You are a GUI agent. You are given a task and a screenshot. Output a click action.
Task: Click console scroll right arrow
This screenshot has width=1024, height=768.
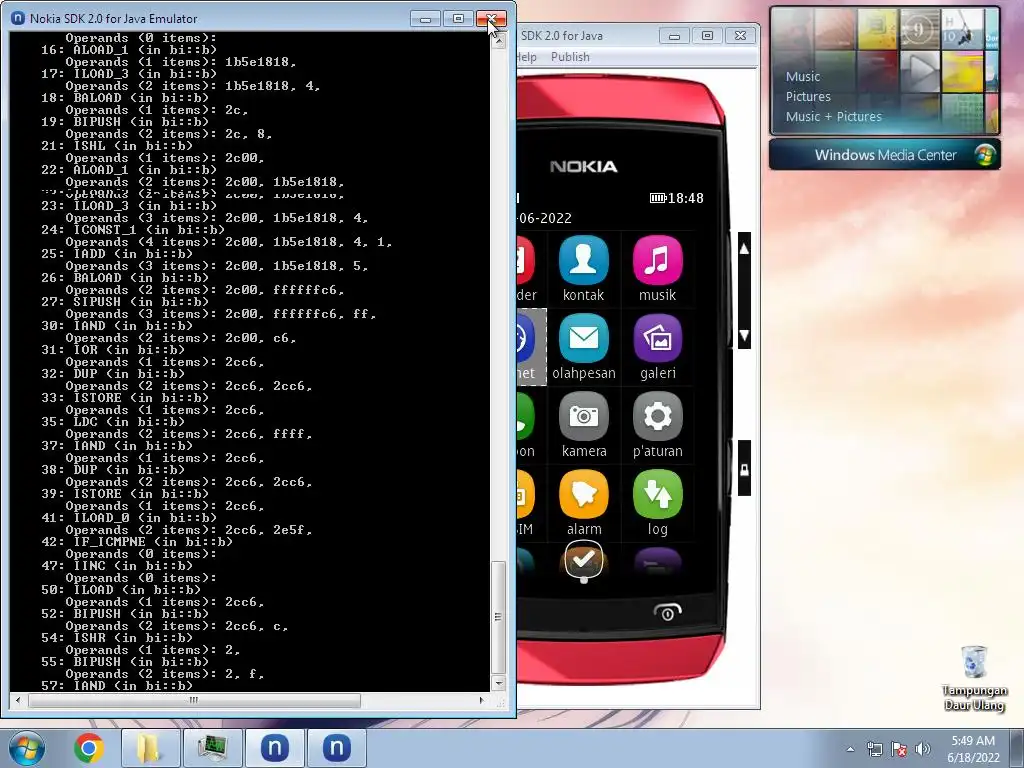pos(481,700)
